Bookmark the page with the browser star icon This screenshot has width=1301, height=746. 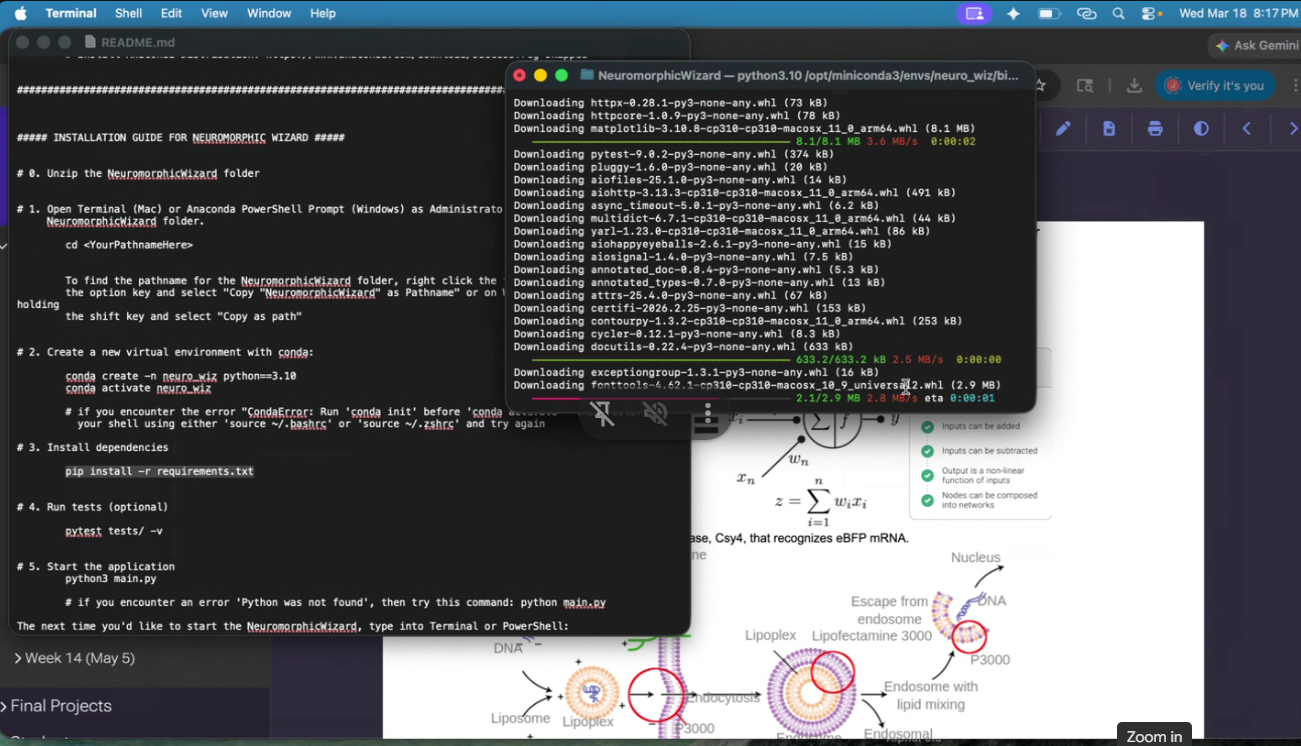(x=1041, y=86)
